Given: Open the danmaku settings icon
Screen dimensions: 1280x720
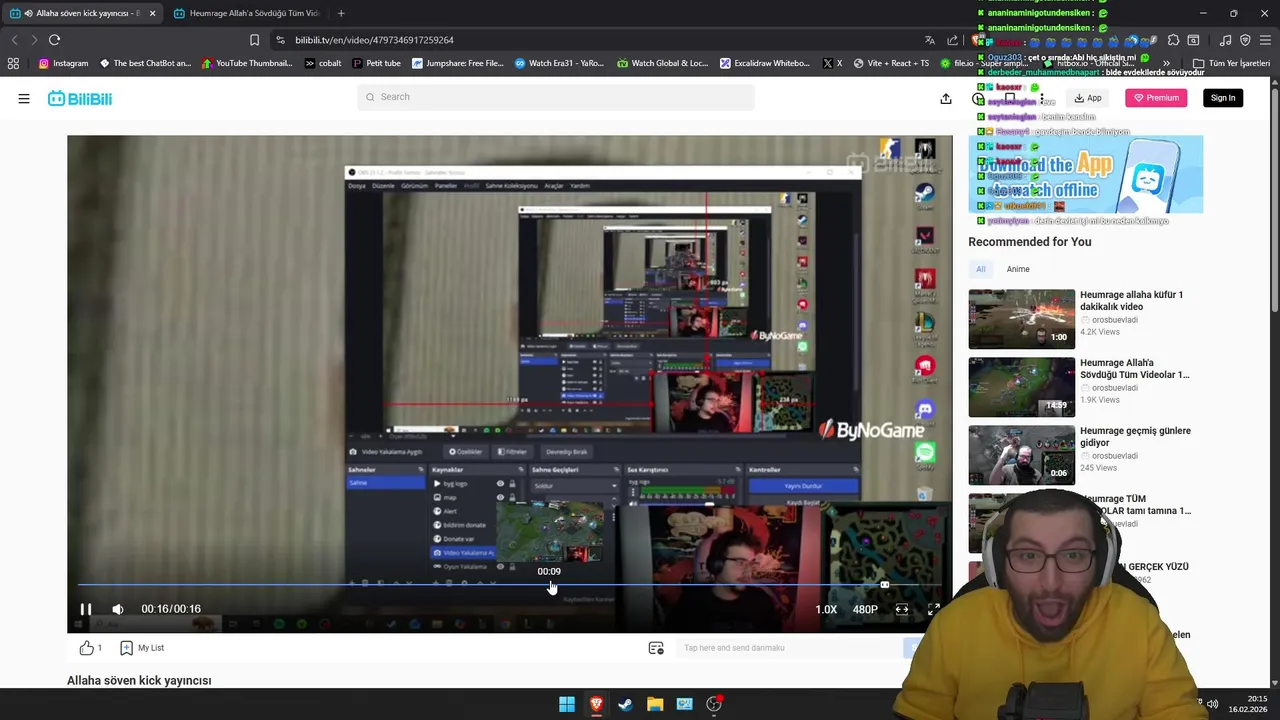Looking at the screenshot, I should tap(656, 648).
